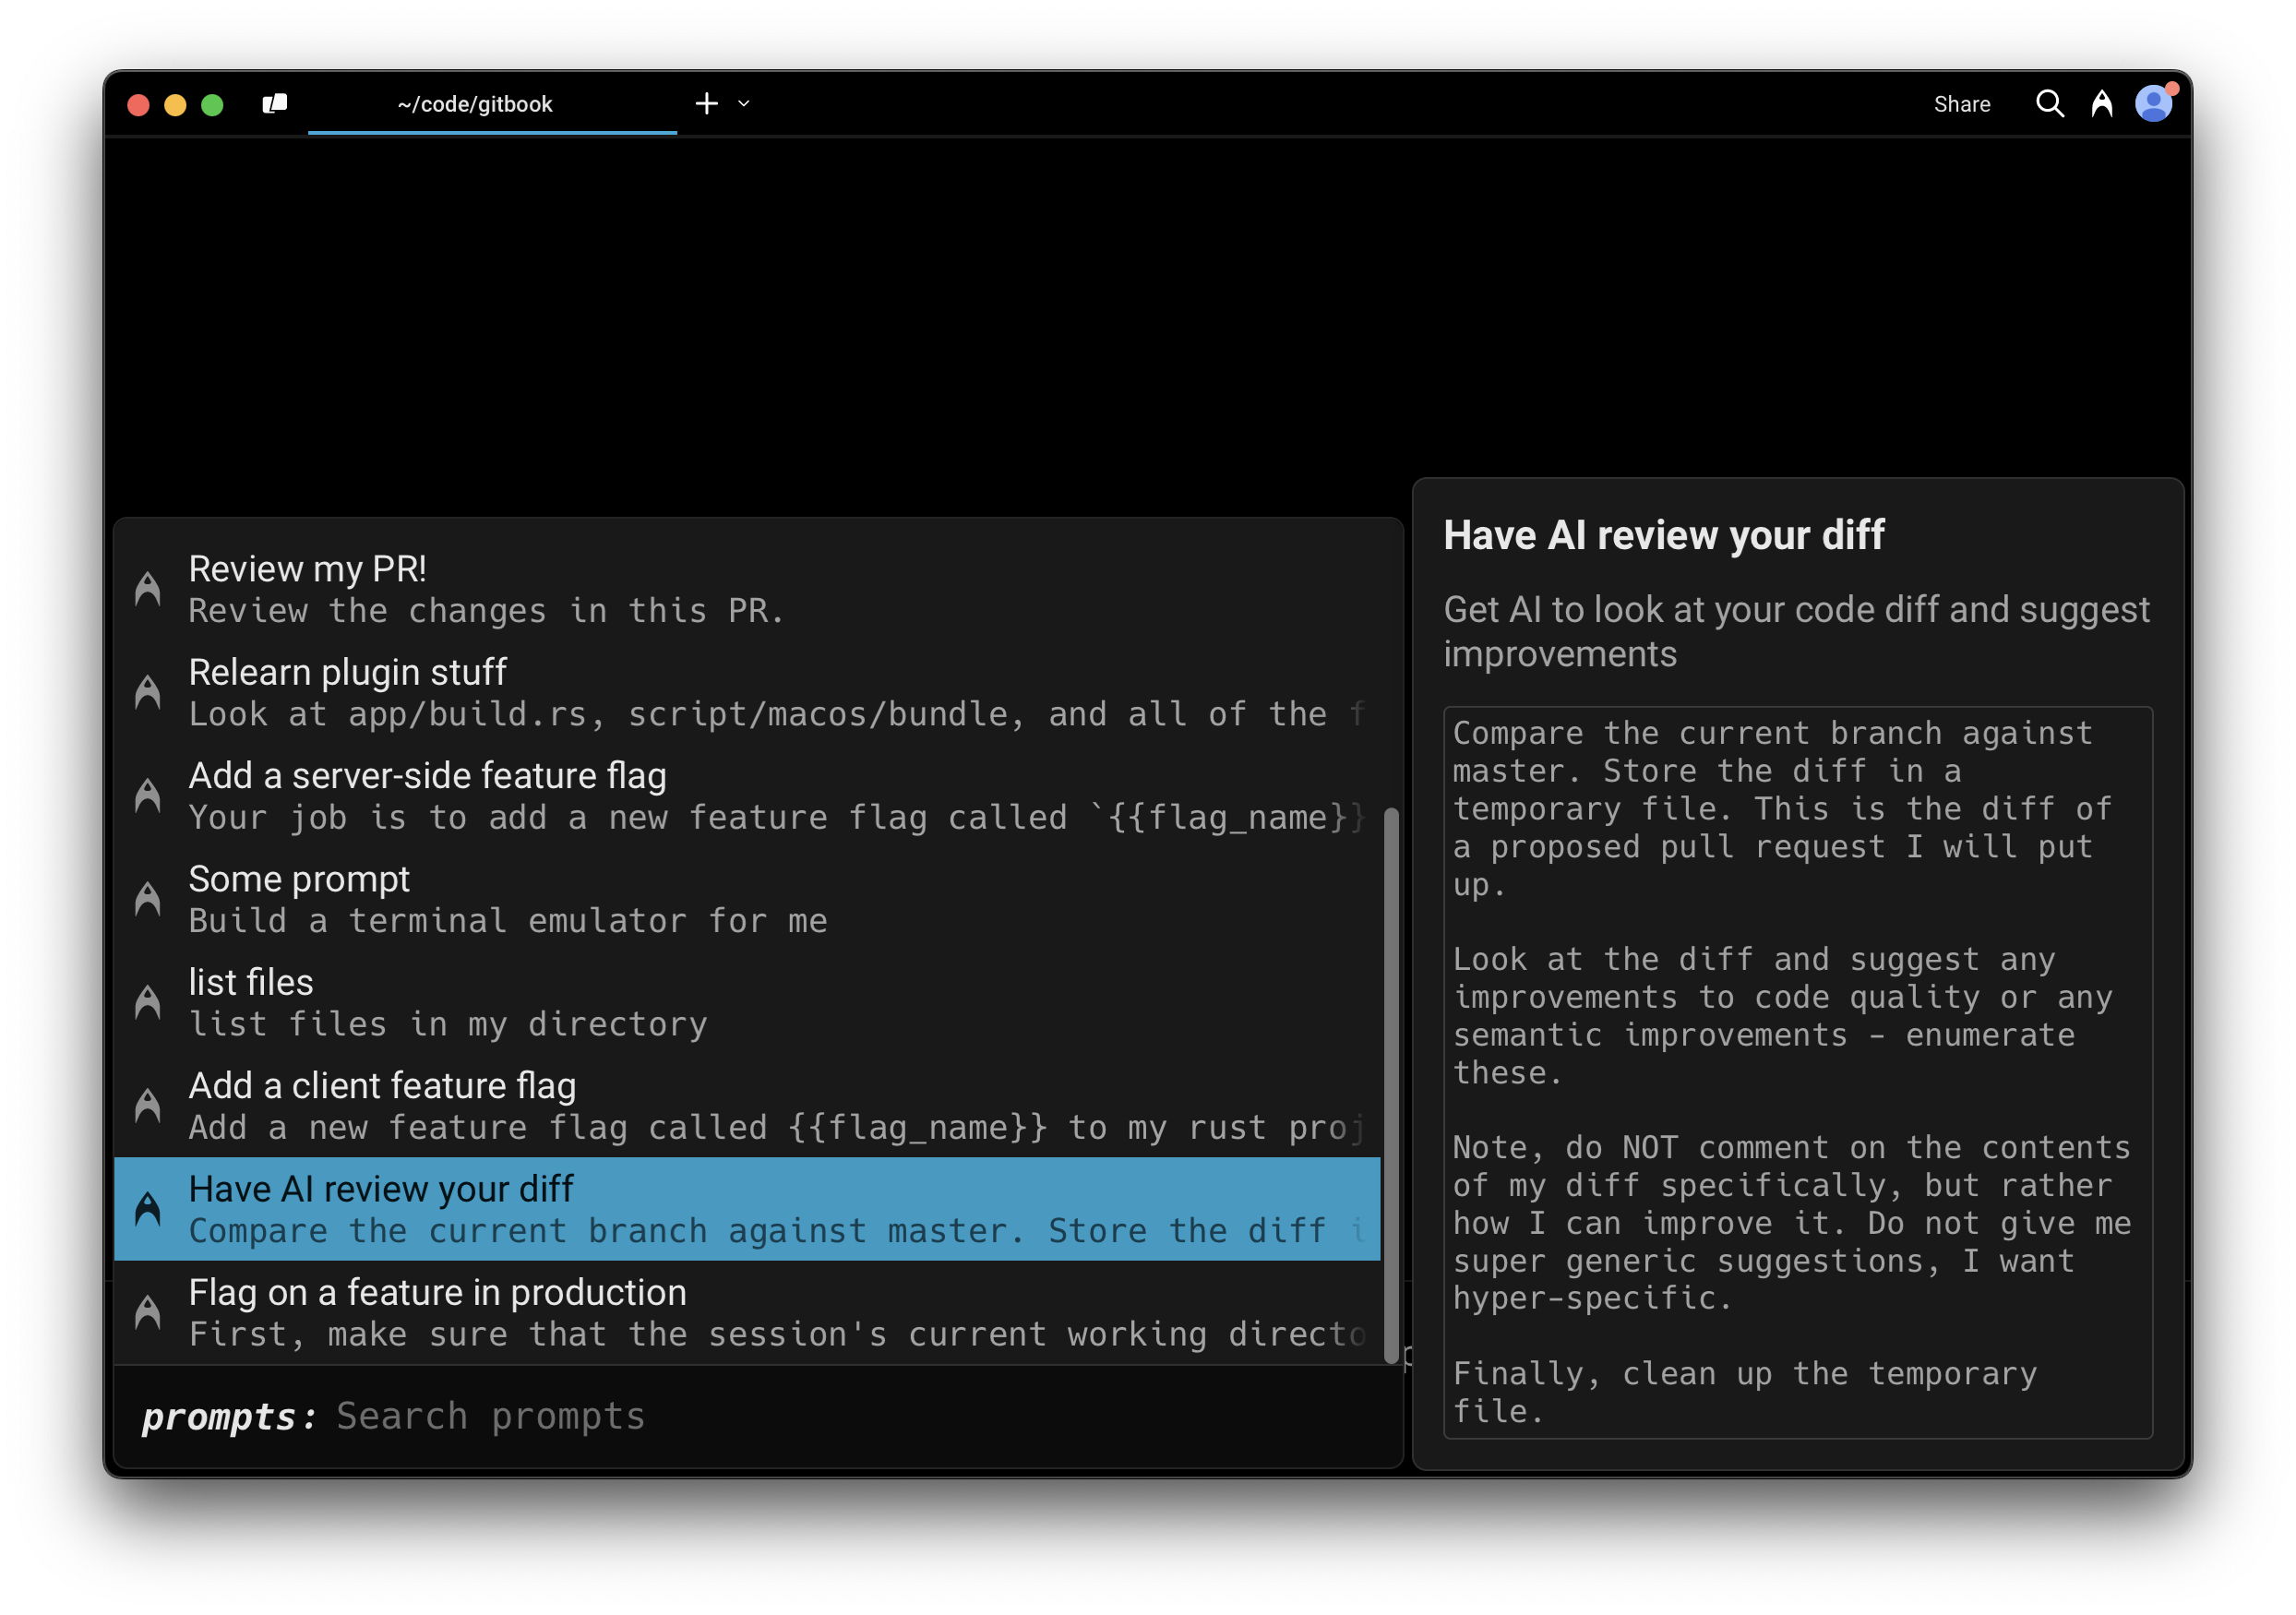Select the 'Add a server-side feature flag' prompt
This screenshot has width=2296, height=1615.
click(x=600, y=795)
